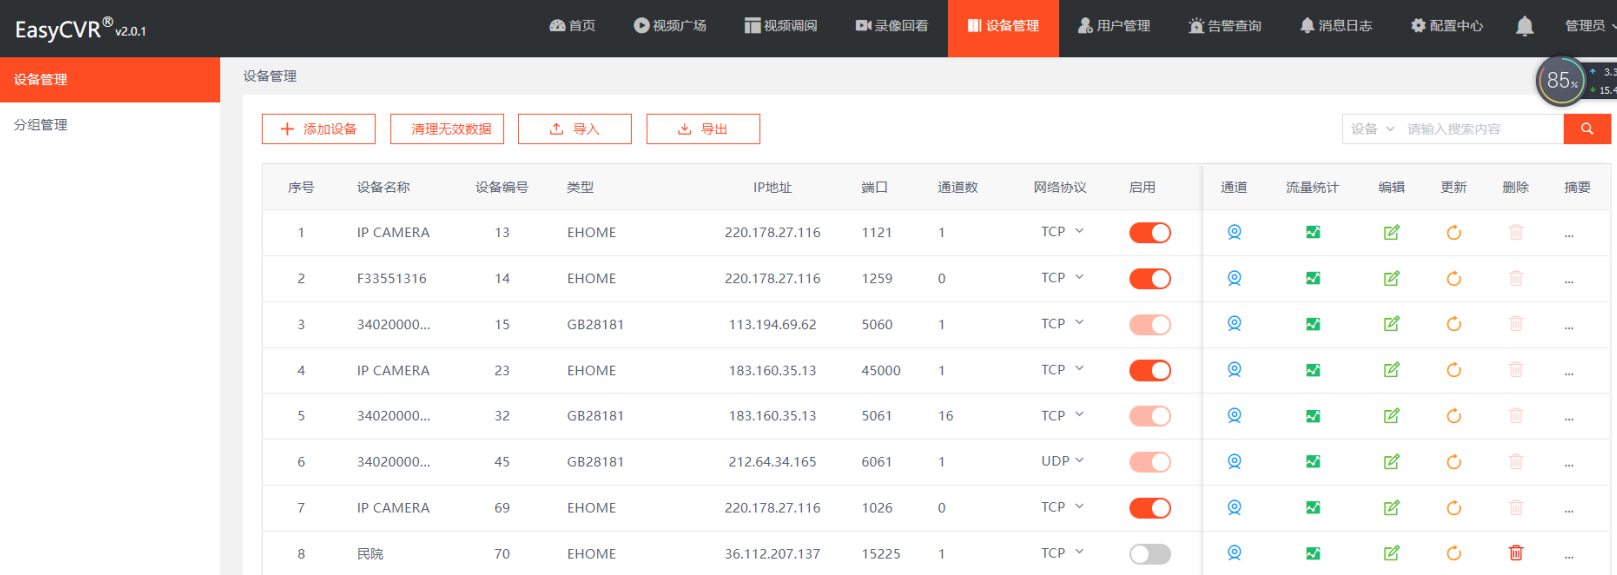The image size is (1617, 575).
Task: Open 录像回看 in top navigation
Action: point(892,26)
